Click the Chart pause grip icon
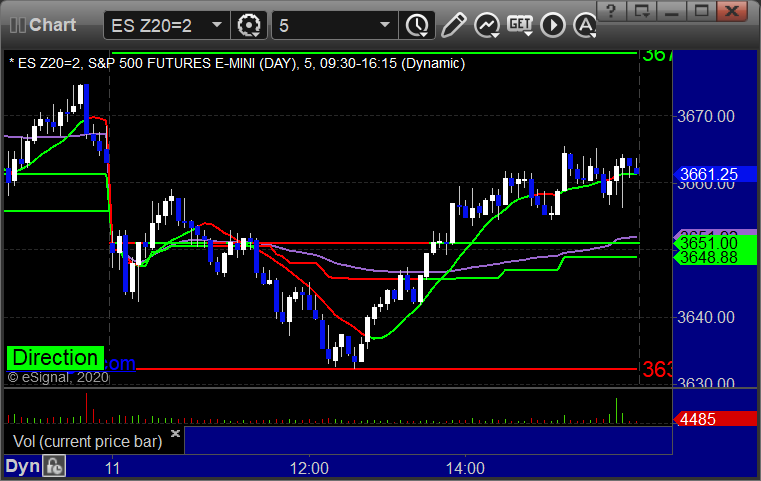Image resolution: width=761 pixels, height=481 pixels. pyautogui.click(x=17, y=25)
